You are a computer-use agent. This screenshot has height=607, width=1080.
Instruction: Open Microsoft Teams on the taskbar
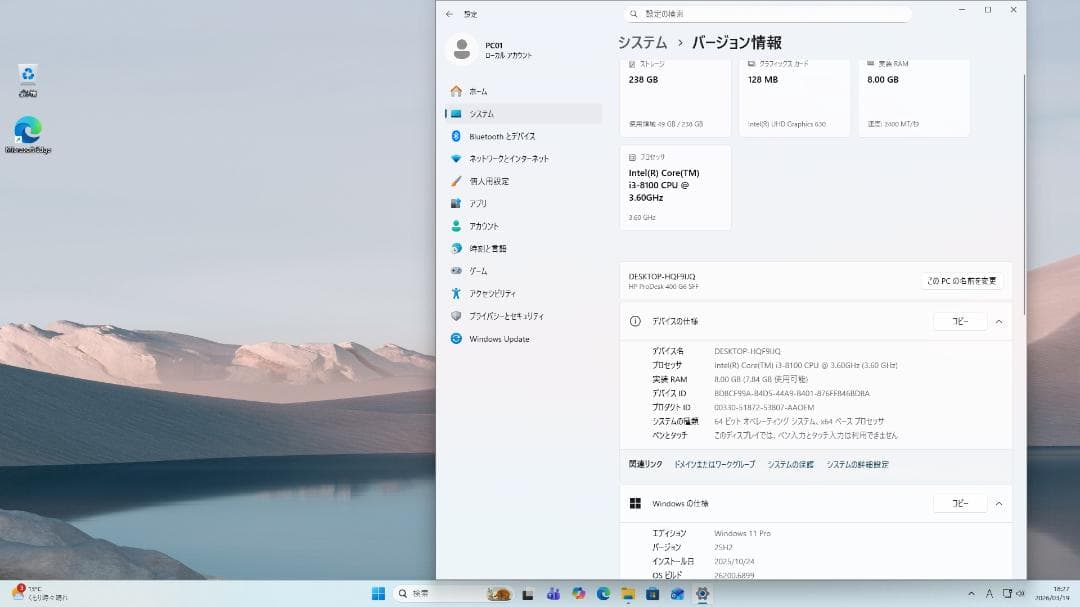pos(553,594)
